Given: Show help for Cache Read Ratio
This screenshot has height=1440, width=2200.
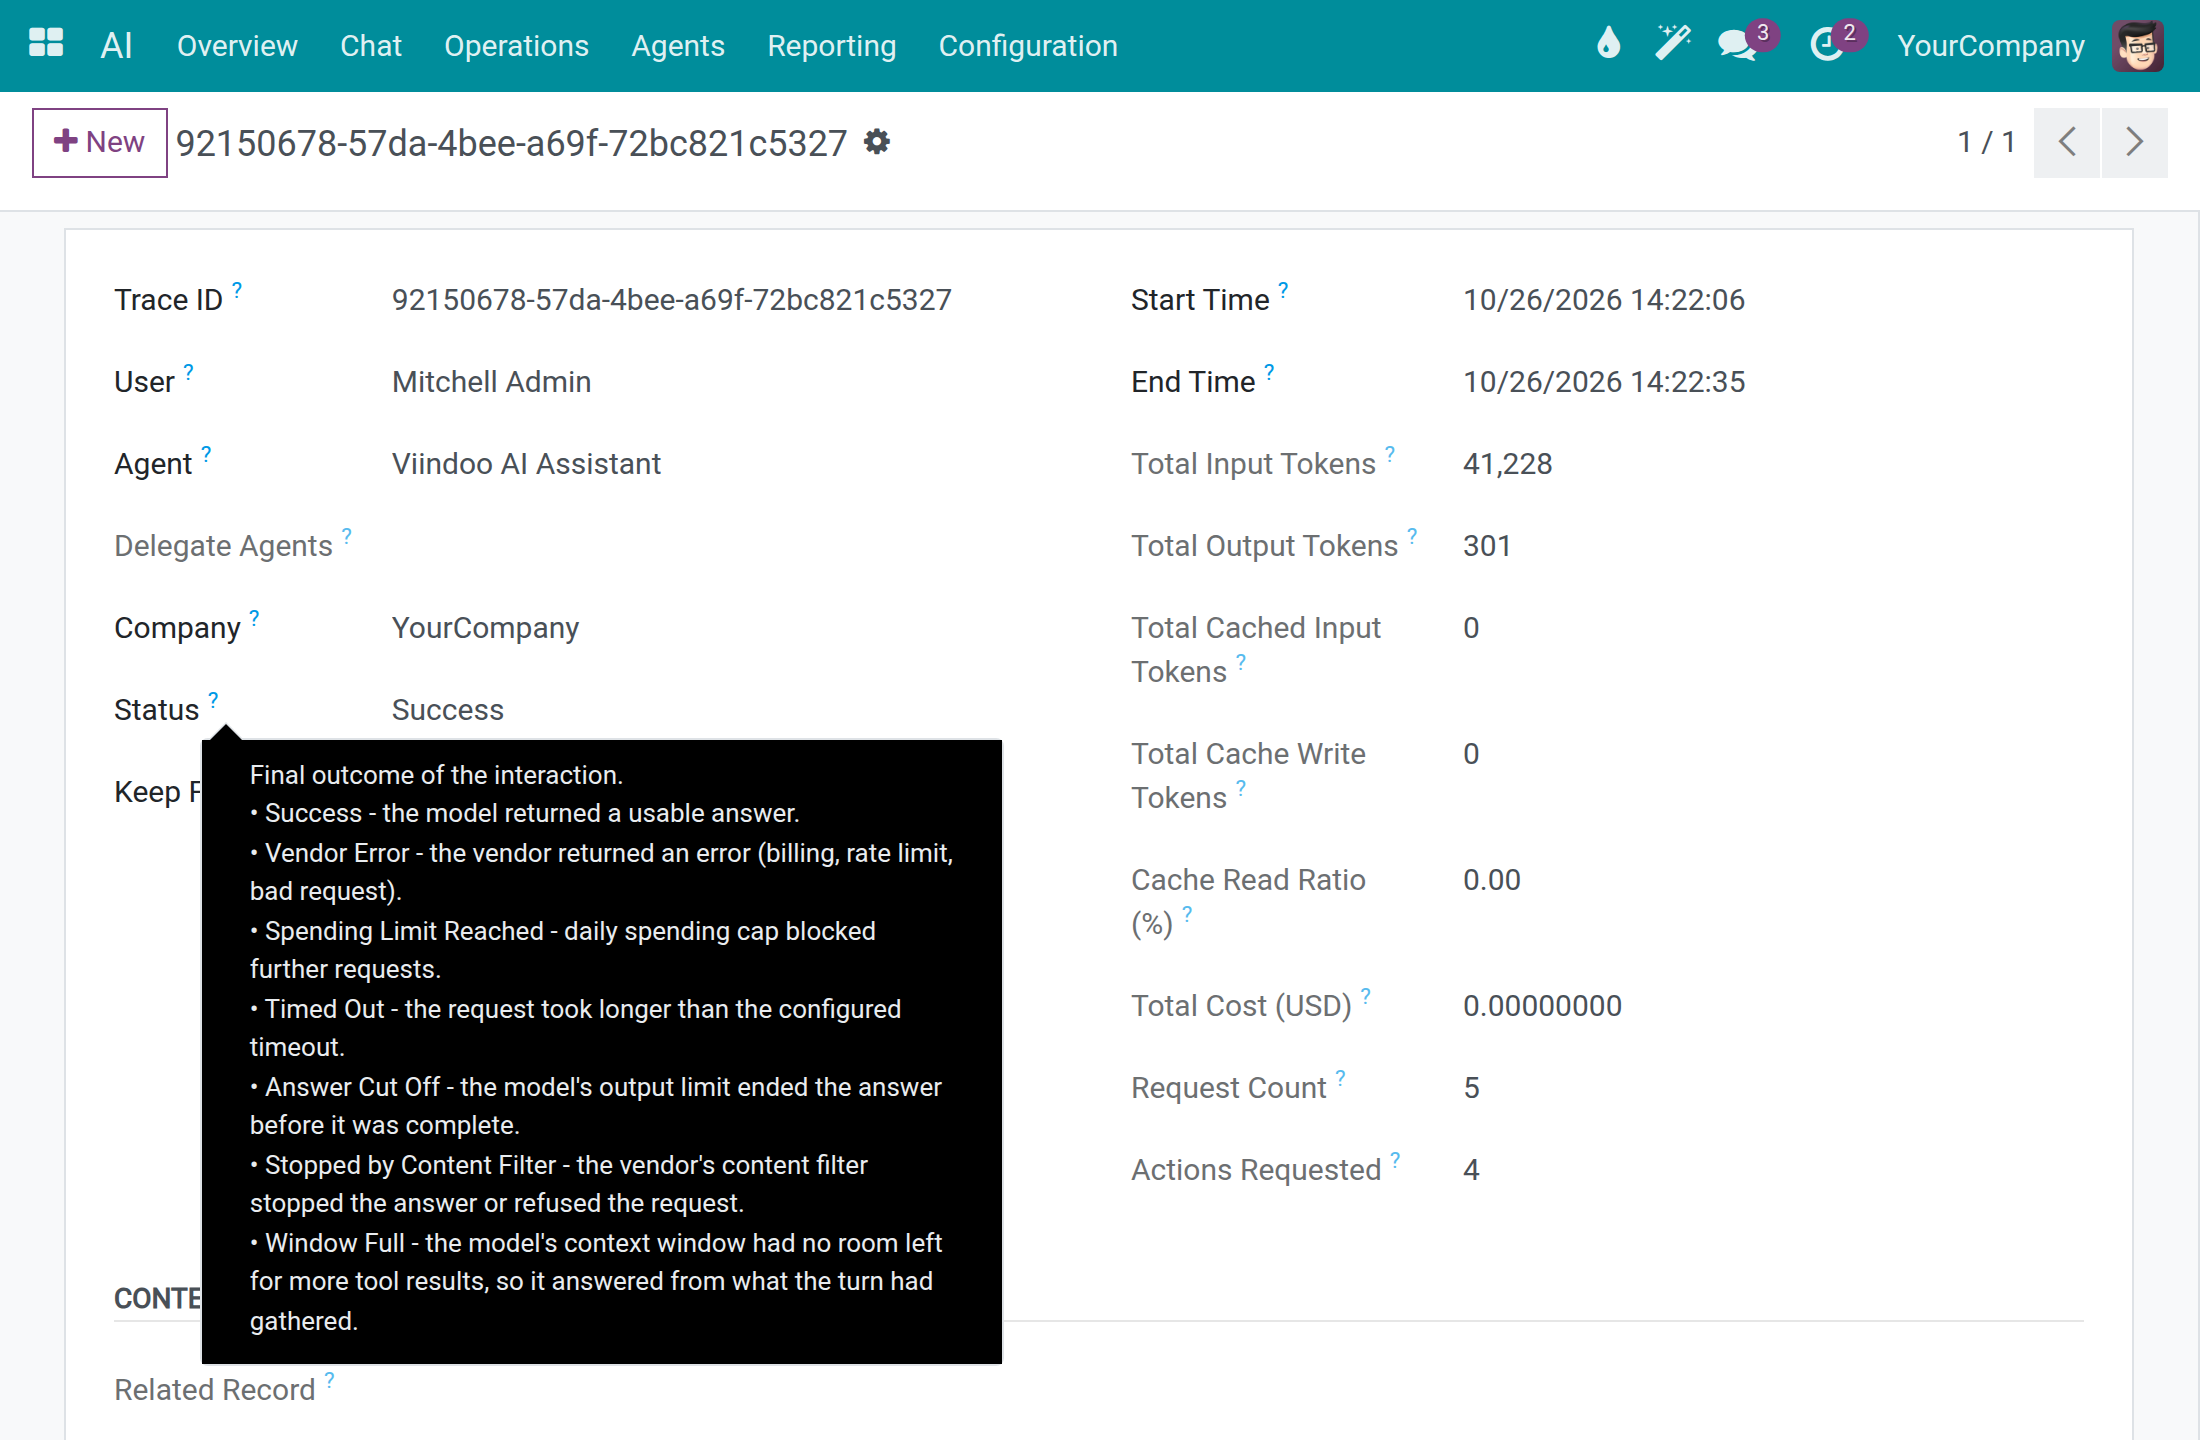Looking at the screenshot, I should click(x=1187, y=913).
